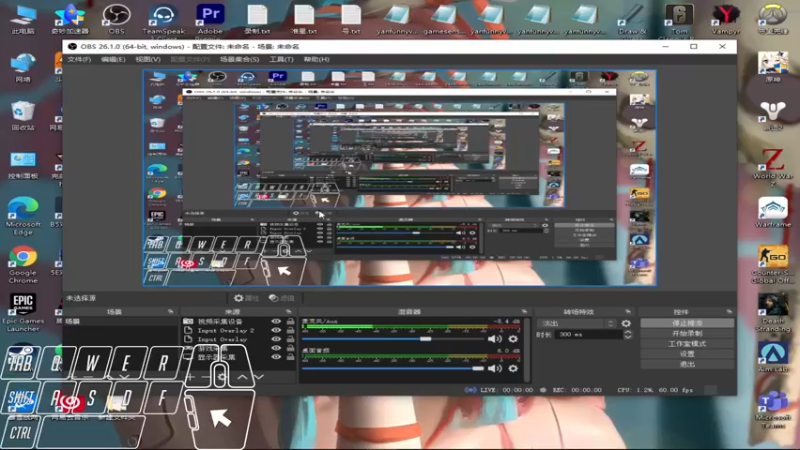This screenshot has width=800, height=450.
Task: Open source 属性 properties button
Action: (x=246, y=298)
